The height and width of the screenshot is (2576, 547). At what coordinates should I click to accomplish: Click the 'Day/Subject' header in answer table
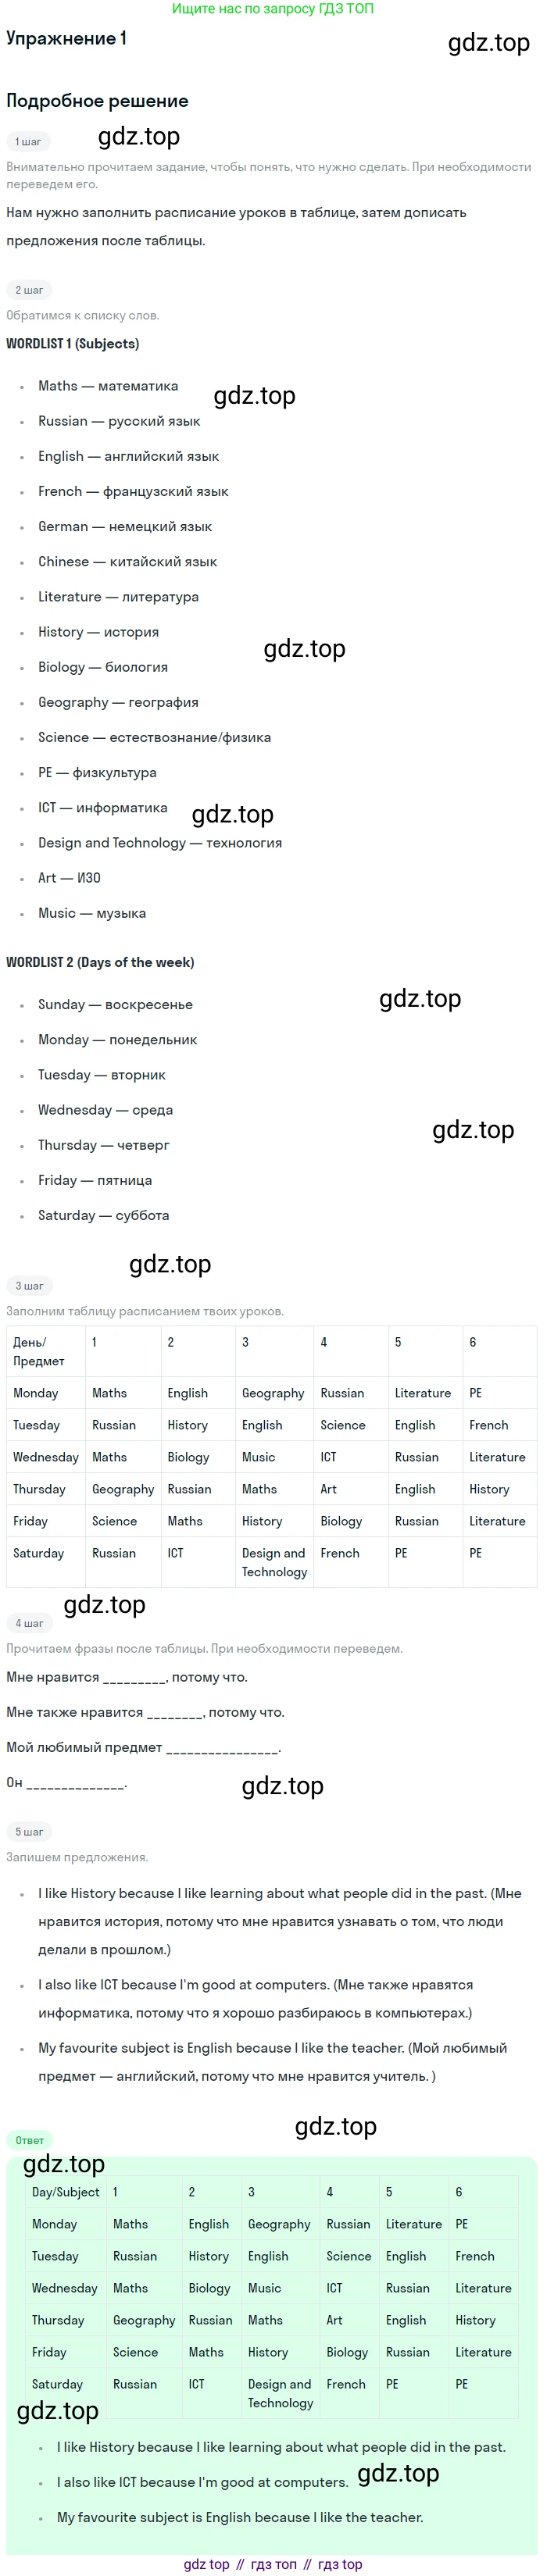coord(66,2192)
